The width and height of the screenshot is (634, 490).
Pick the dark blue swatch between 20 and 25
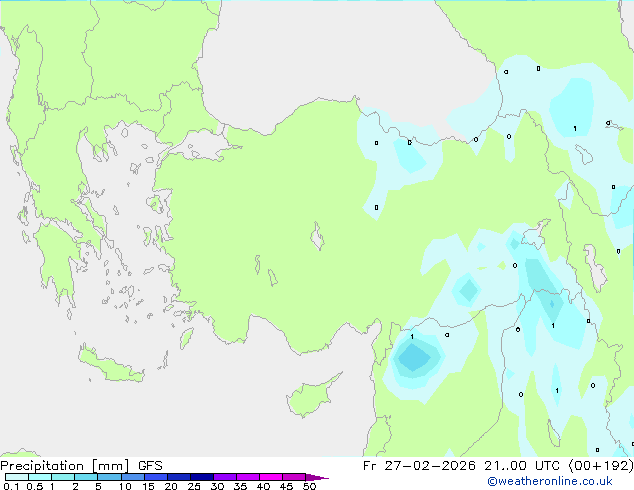[x=178, y=477]
